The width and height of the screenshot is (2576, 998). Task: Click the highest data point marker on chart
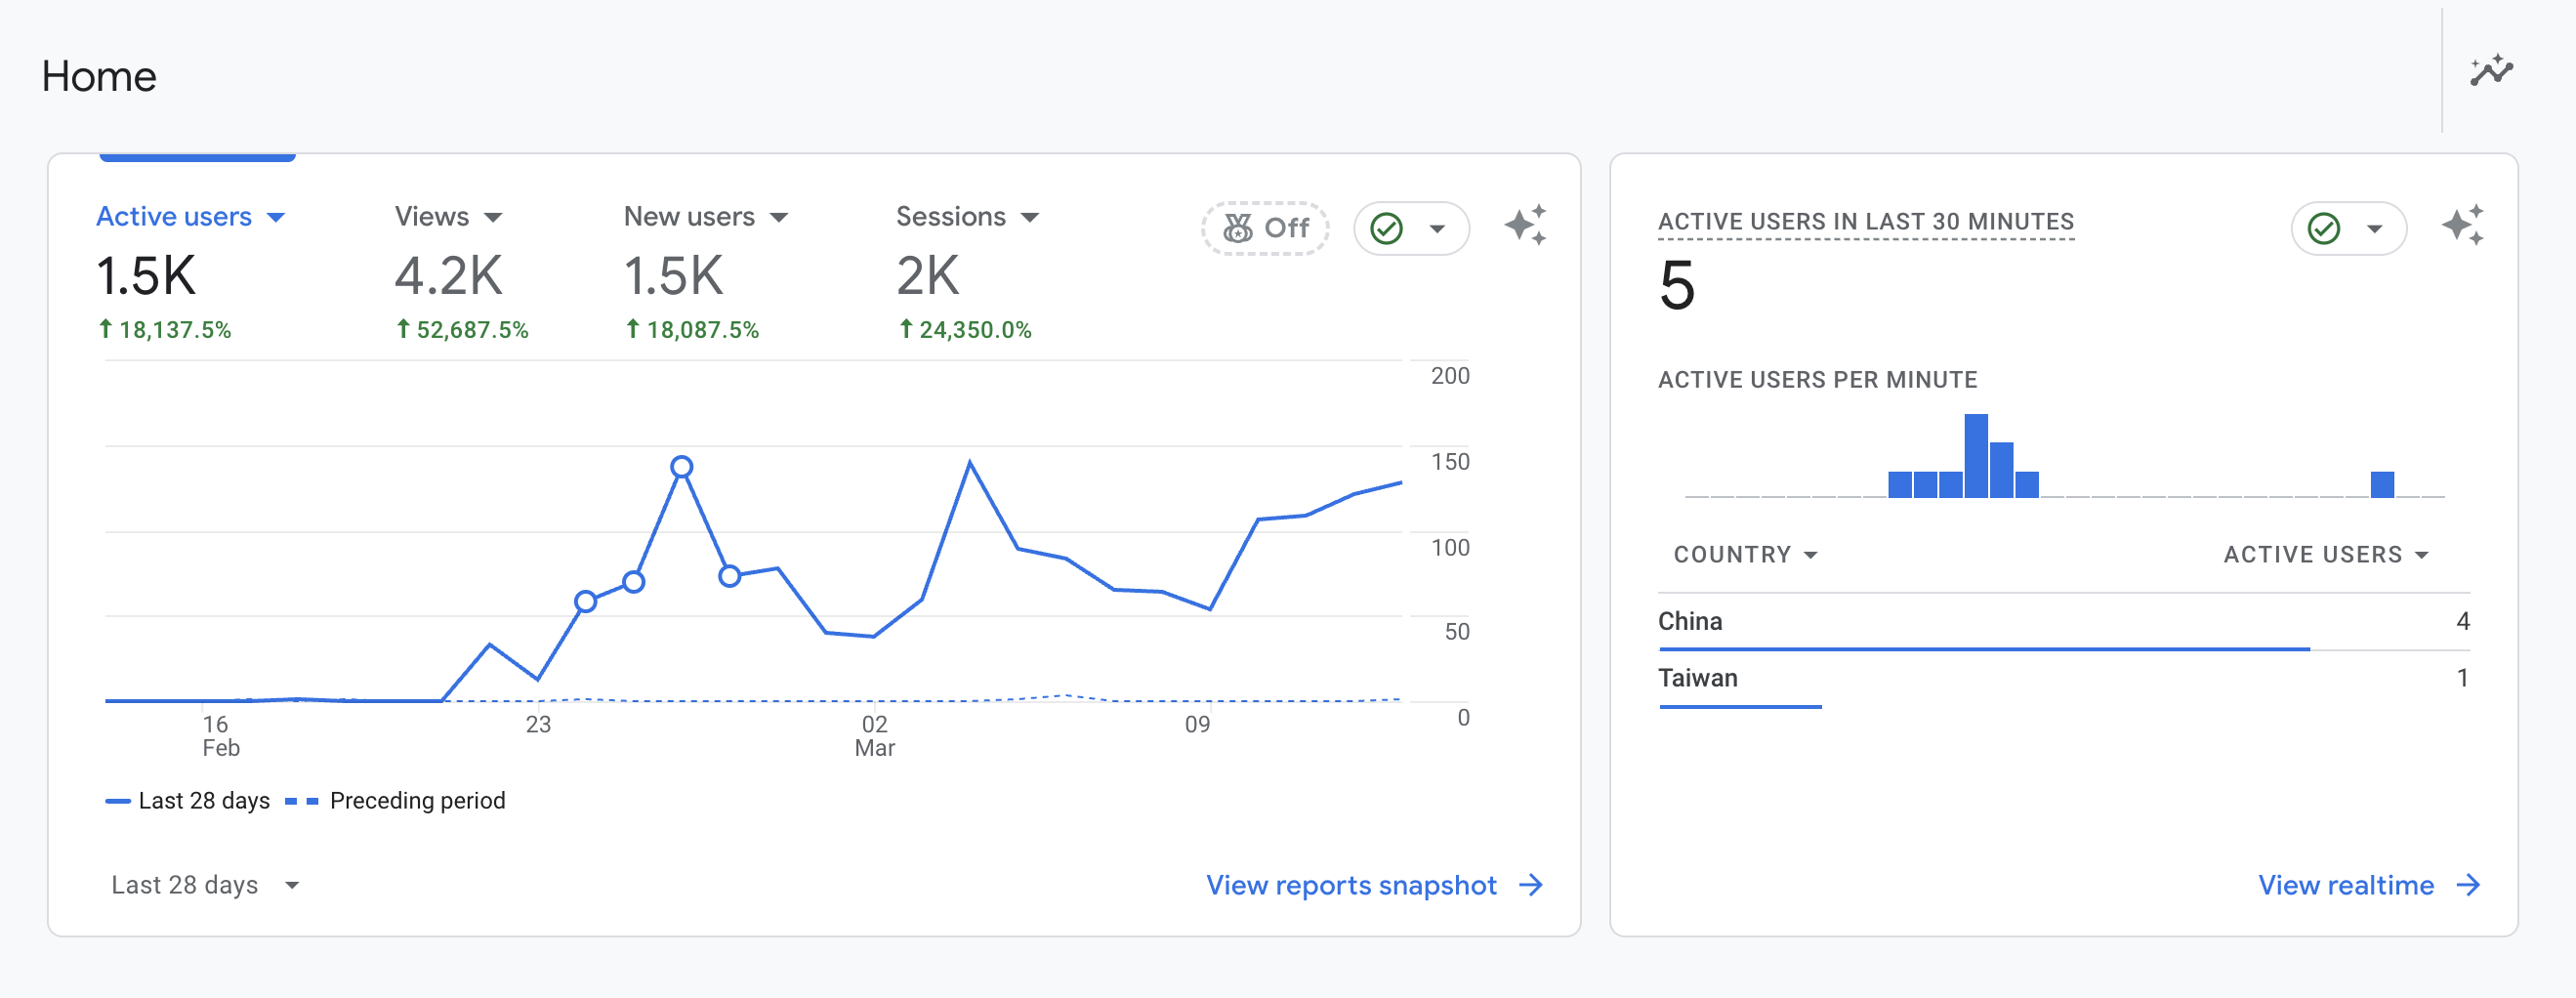click(682, 467)
